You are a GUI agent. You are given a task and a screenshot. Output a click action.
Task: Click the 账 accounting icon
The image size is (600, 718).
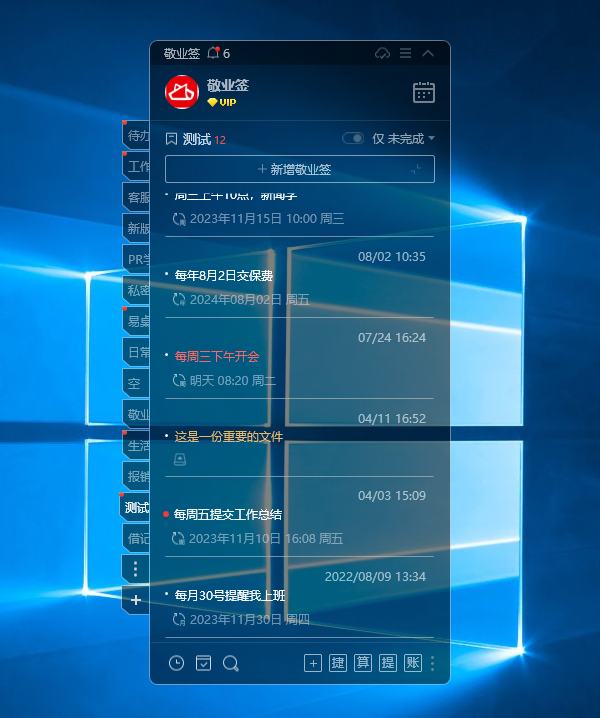tap(413, 663)
